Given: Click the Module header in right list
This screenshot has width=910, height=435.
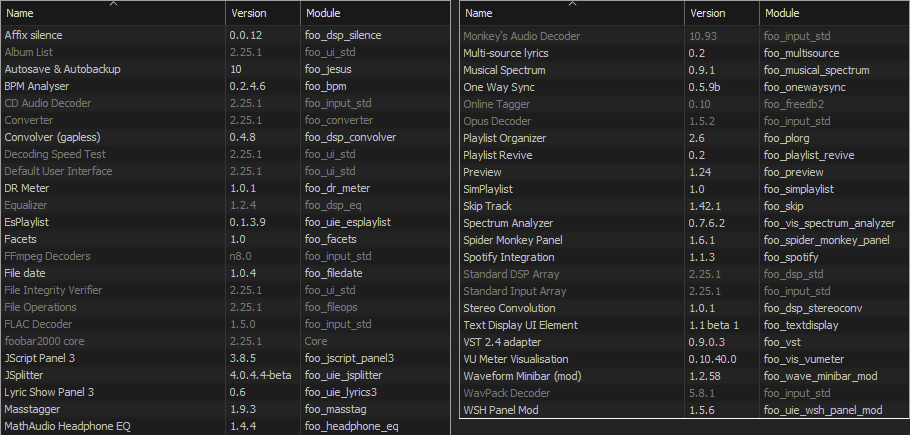Looking at the screenshot, I should click(834, 13).
